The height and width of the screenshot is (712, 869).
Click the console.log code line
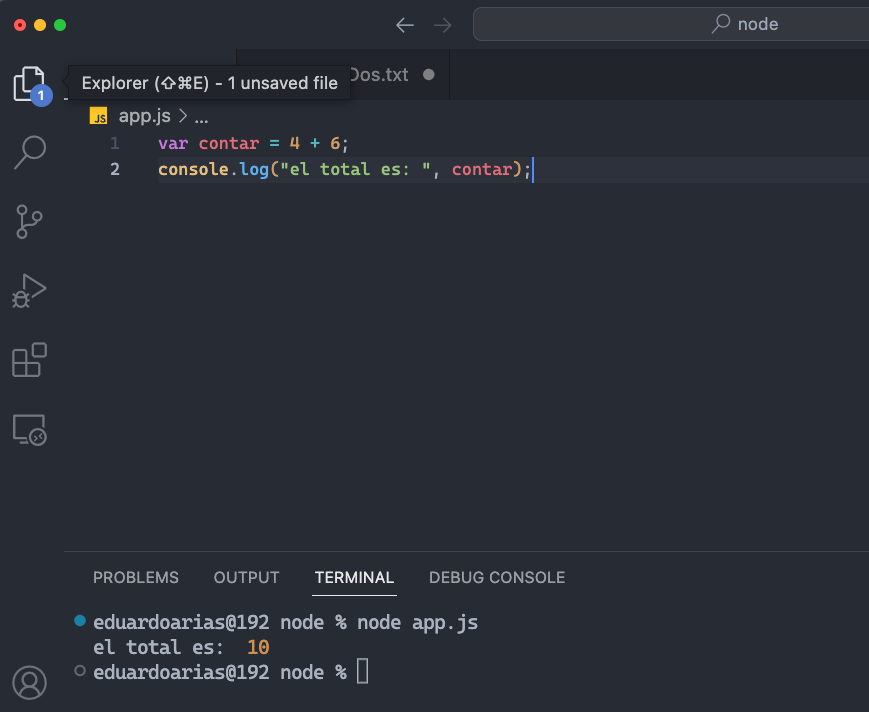344,170
